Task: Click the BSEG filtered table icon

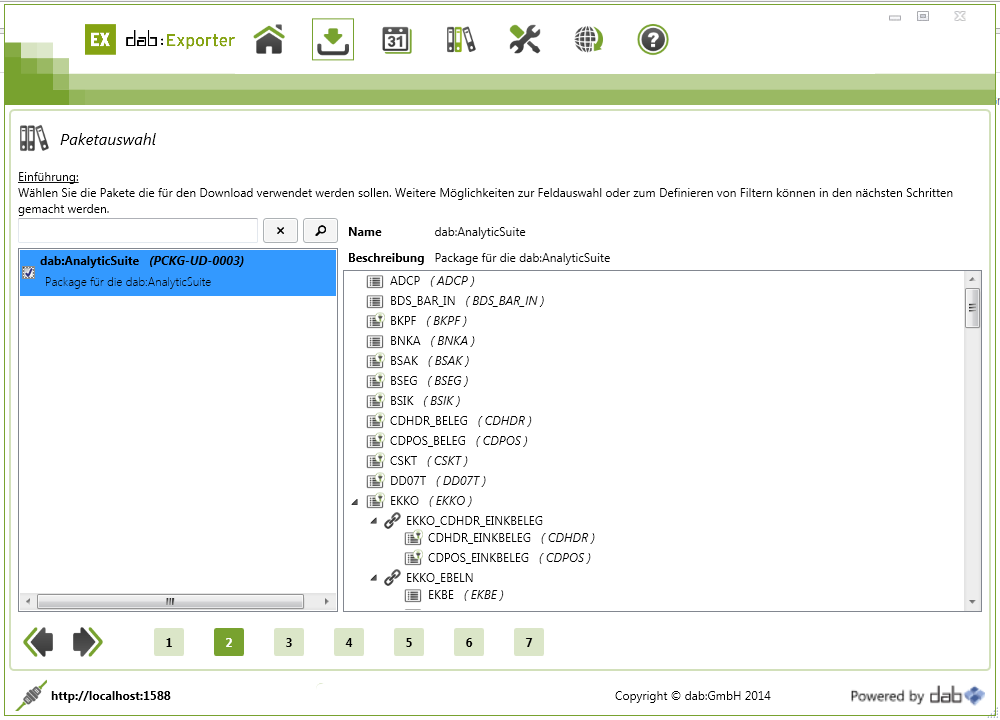Action: [x=375, y=381]
